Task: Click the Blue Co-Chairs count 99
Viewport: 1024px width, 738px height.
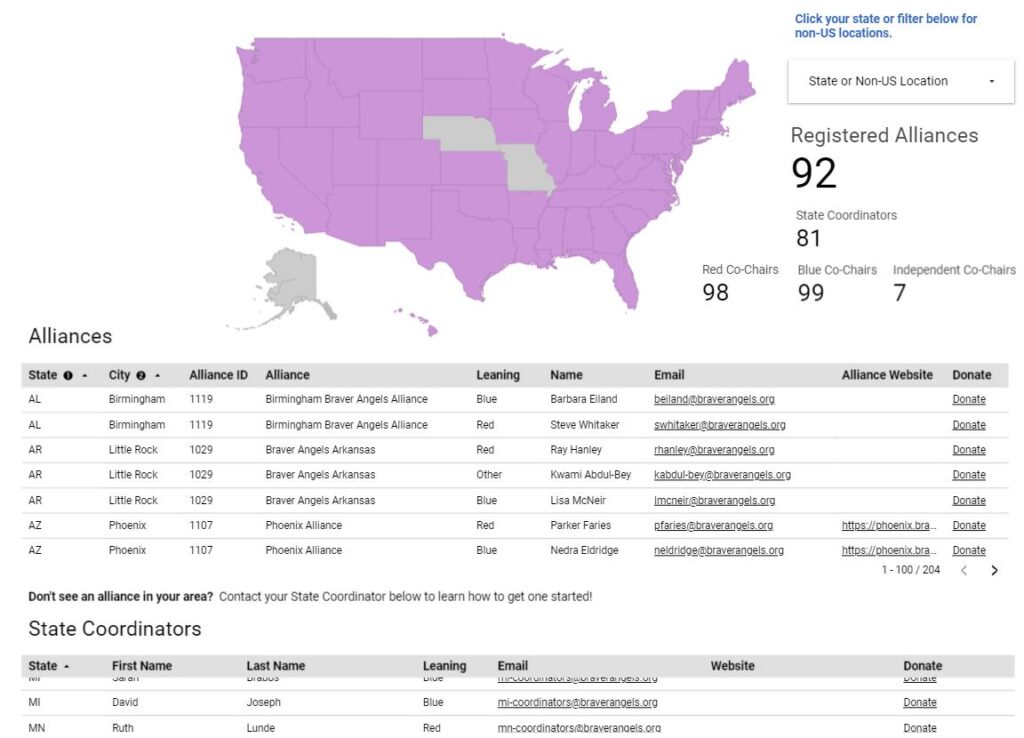Action: (810, 292)
